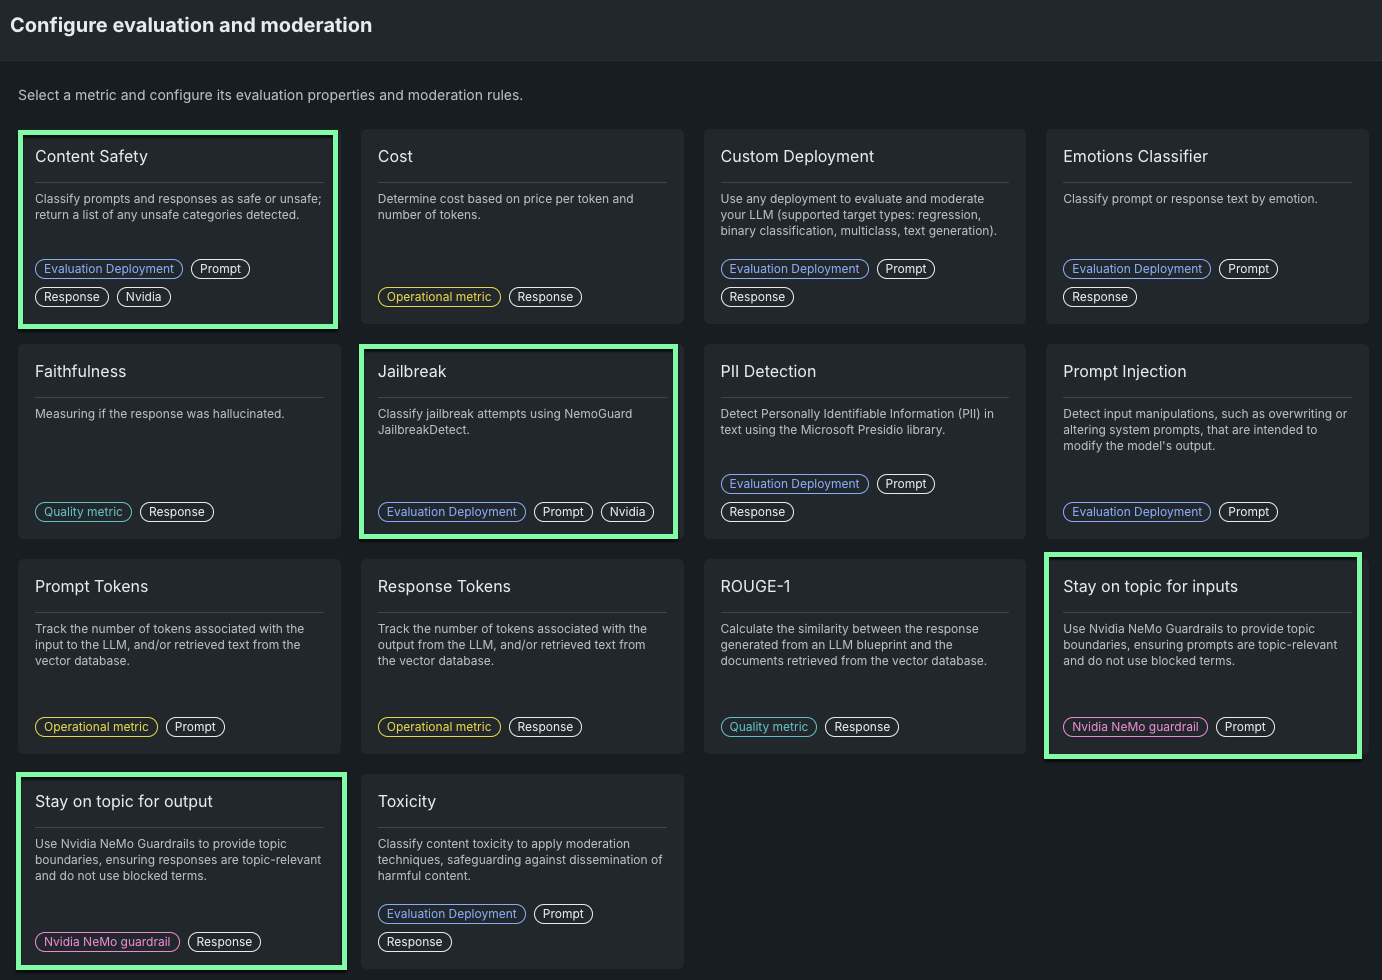Click Nvidia NeMo guardrail tag on inputs card
Viewport: 1382px width, 980px height.
click(x=1135, y=727)
